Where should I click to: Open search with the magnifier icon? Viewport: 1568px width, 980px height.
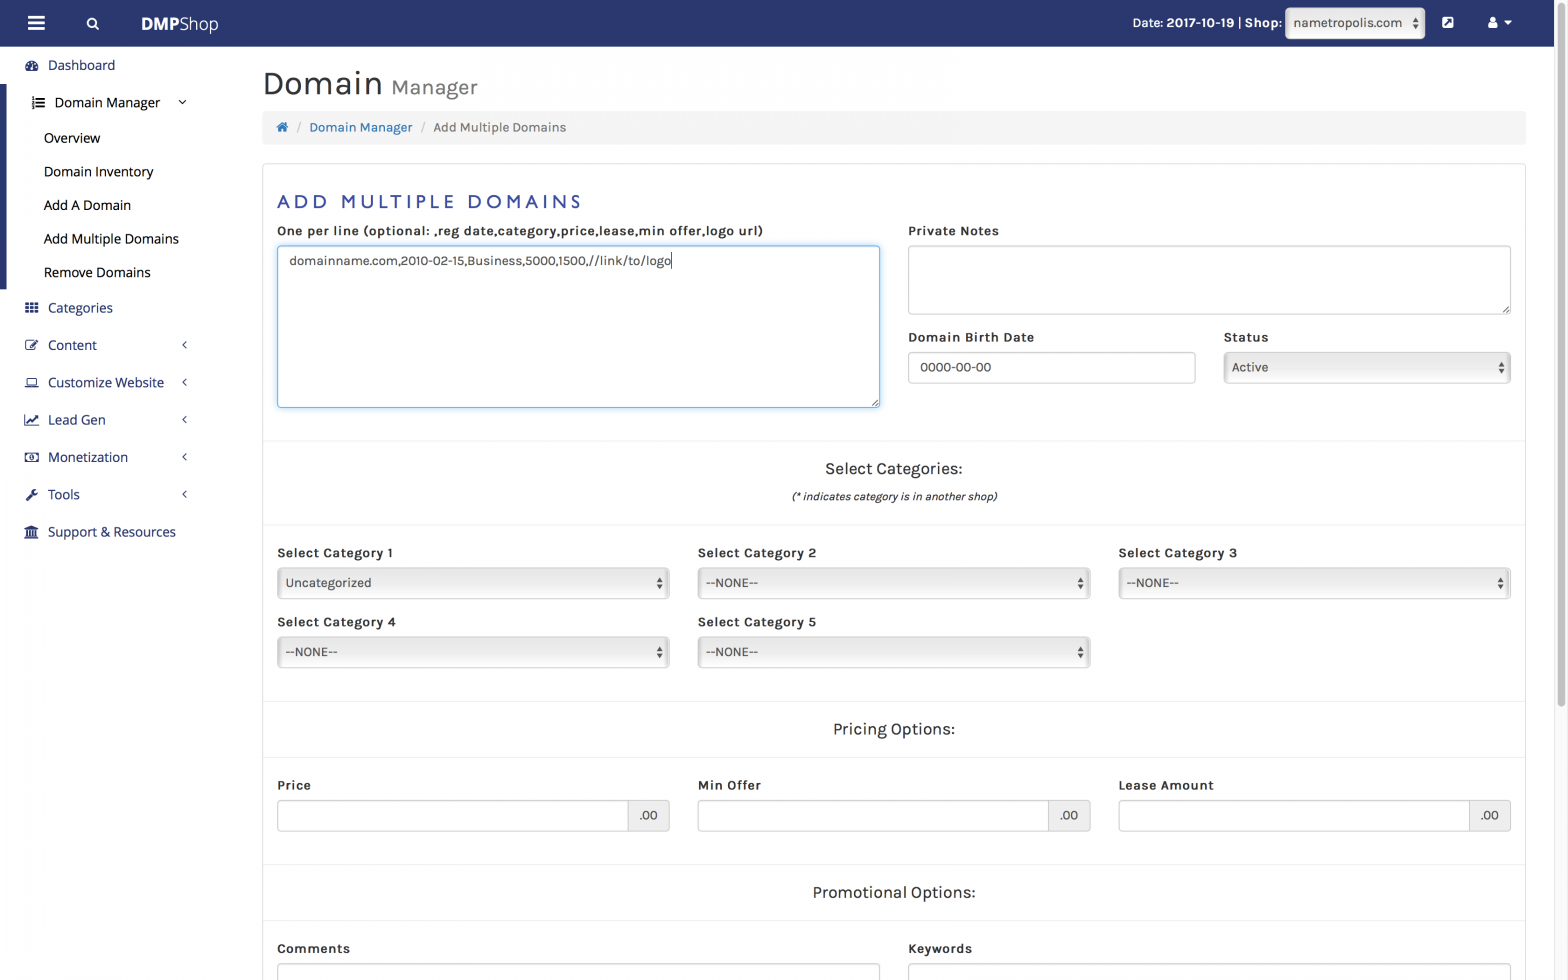click(x=93, y=24)
